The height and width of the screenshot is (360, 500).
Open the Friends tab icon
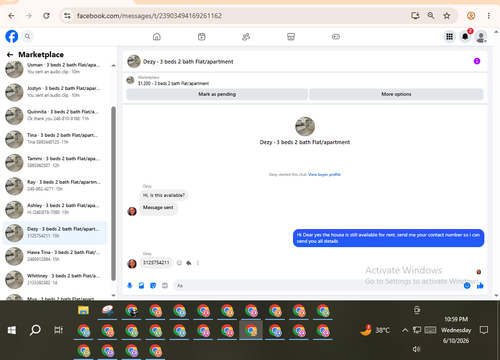[246, 37]
